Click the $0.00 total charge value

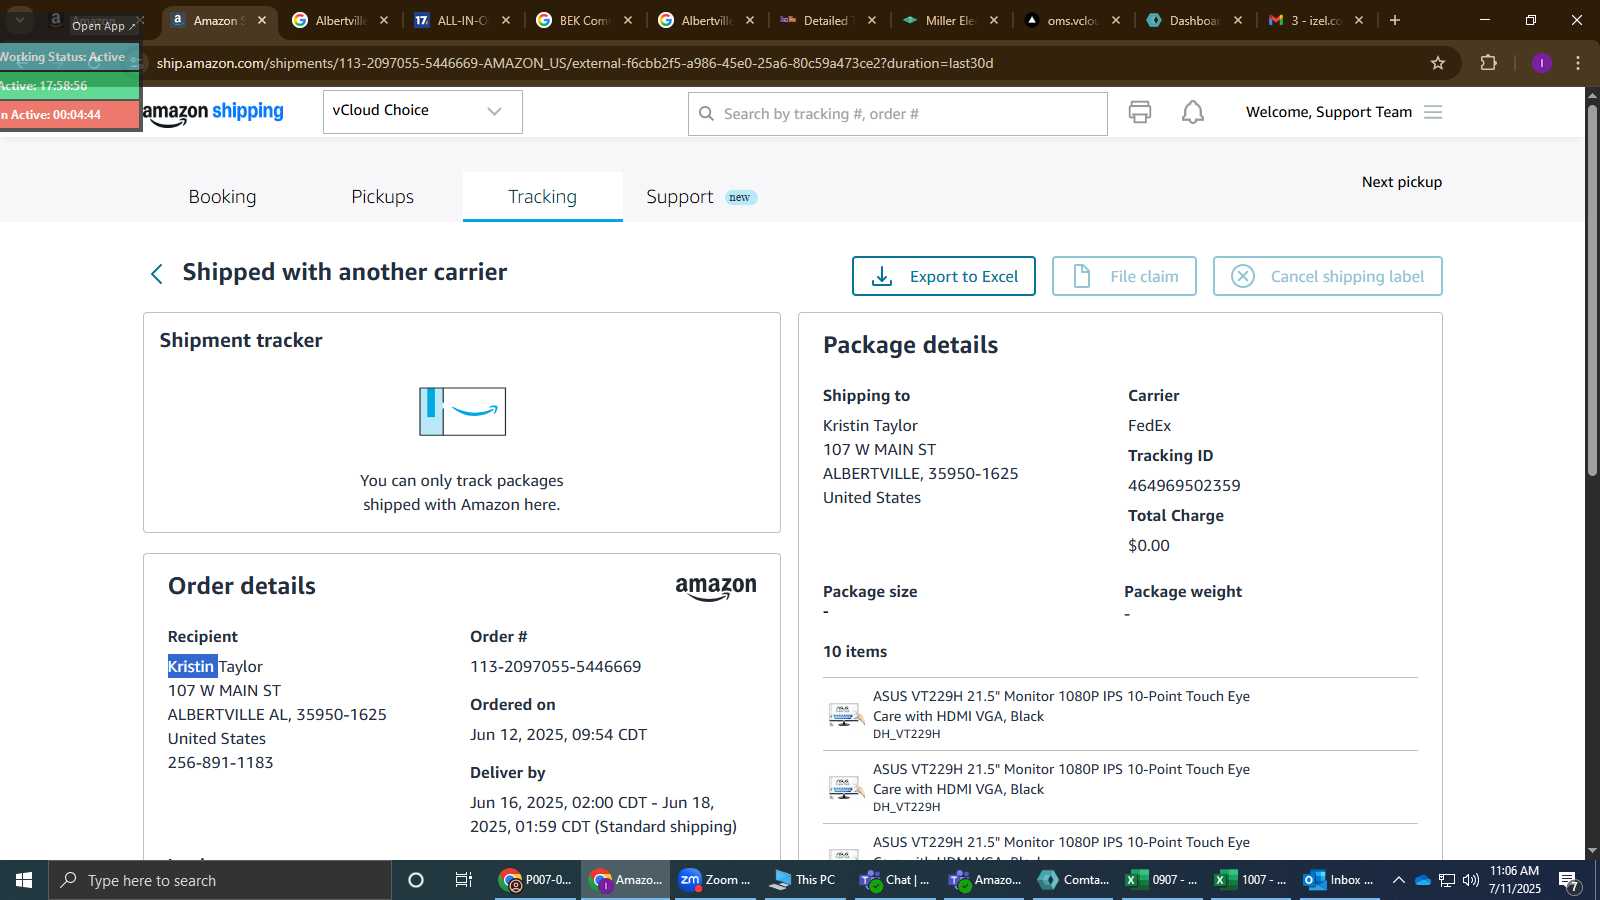click(1148, 545)
